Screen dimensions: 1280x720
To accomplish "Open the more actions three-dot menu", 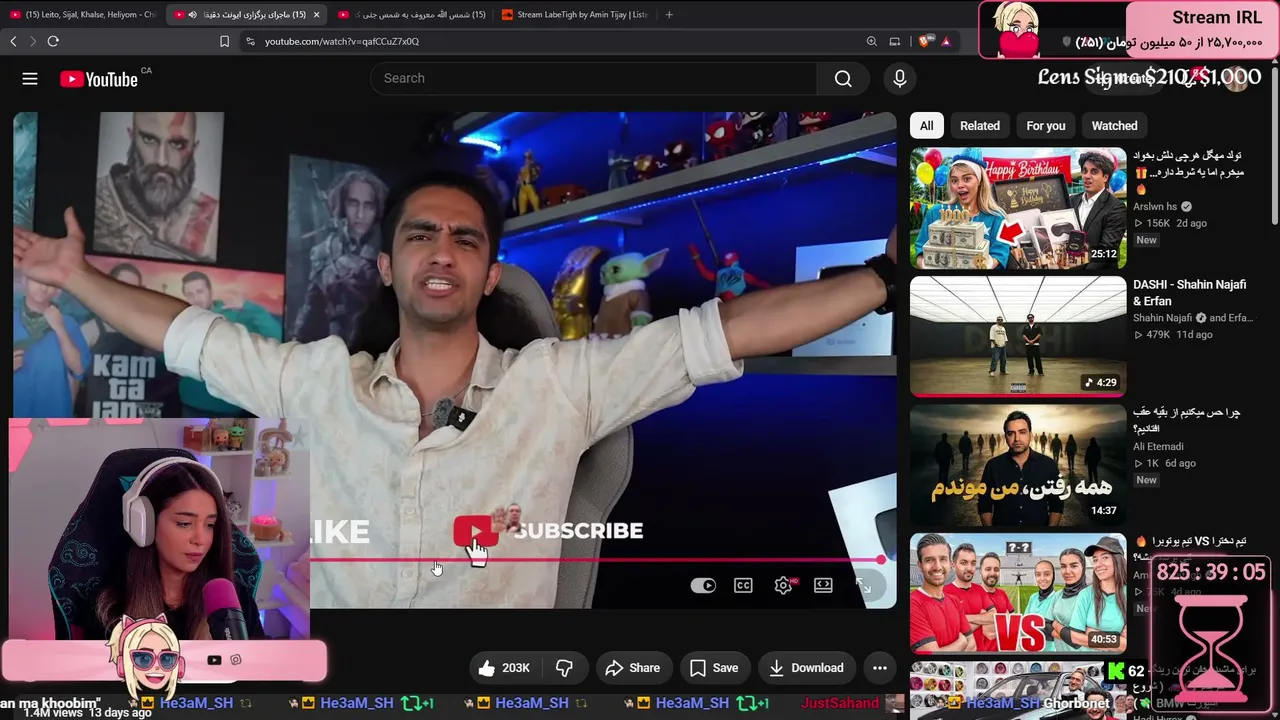I will click(880, 668).
